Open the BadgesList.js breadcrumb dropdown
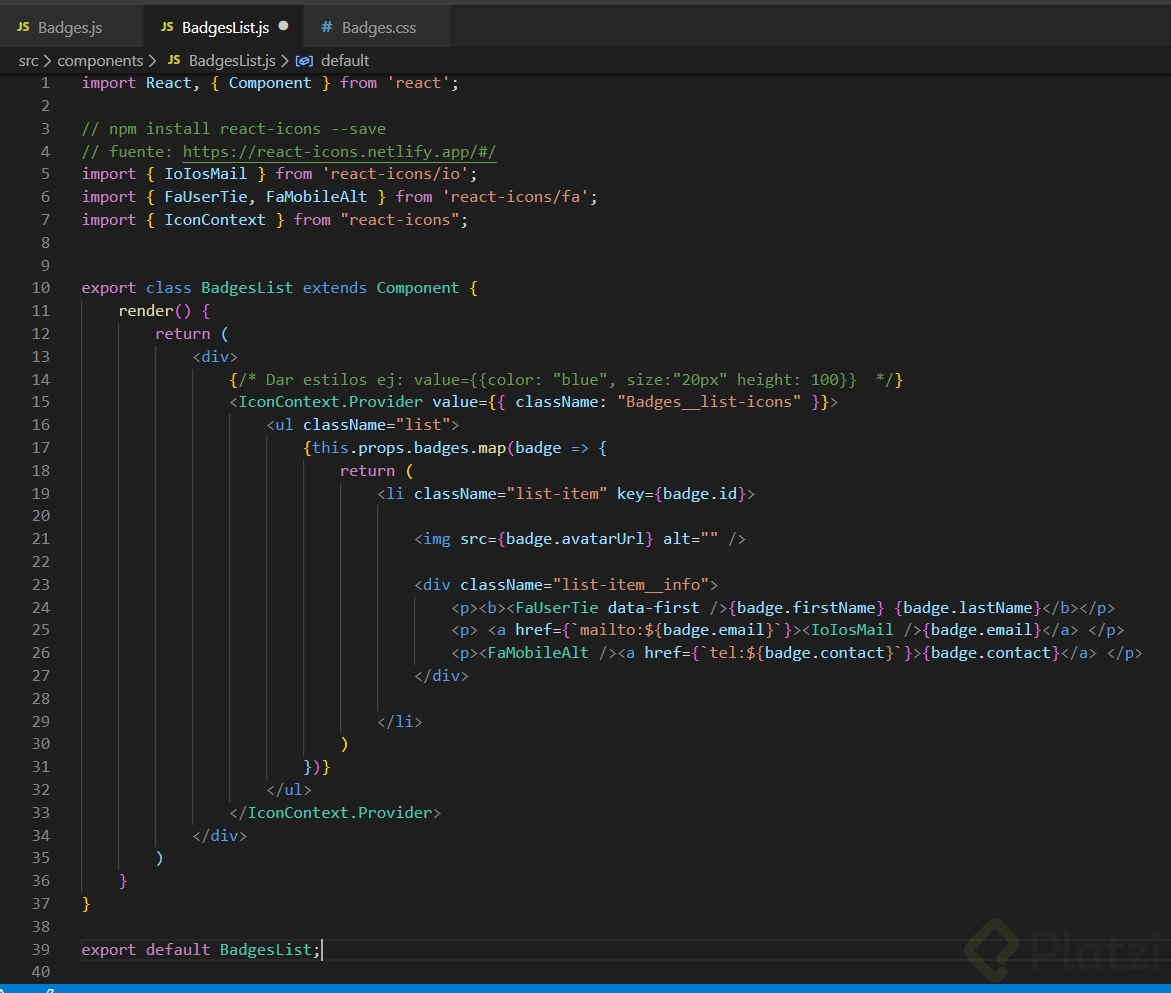Screen dimensions: 1171x993 pyautogui.click(x=231, y=61)
